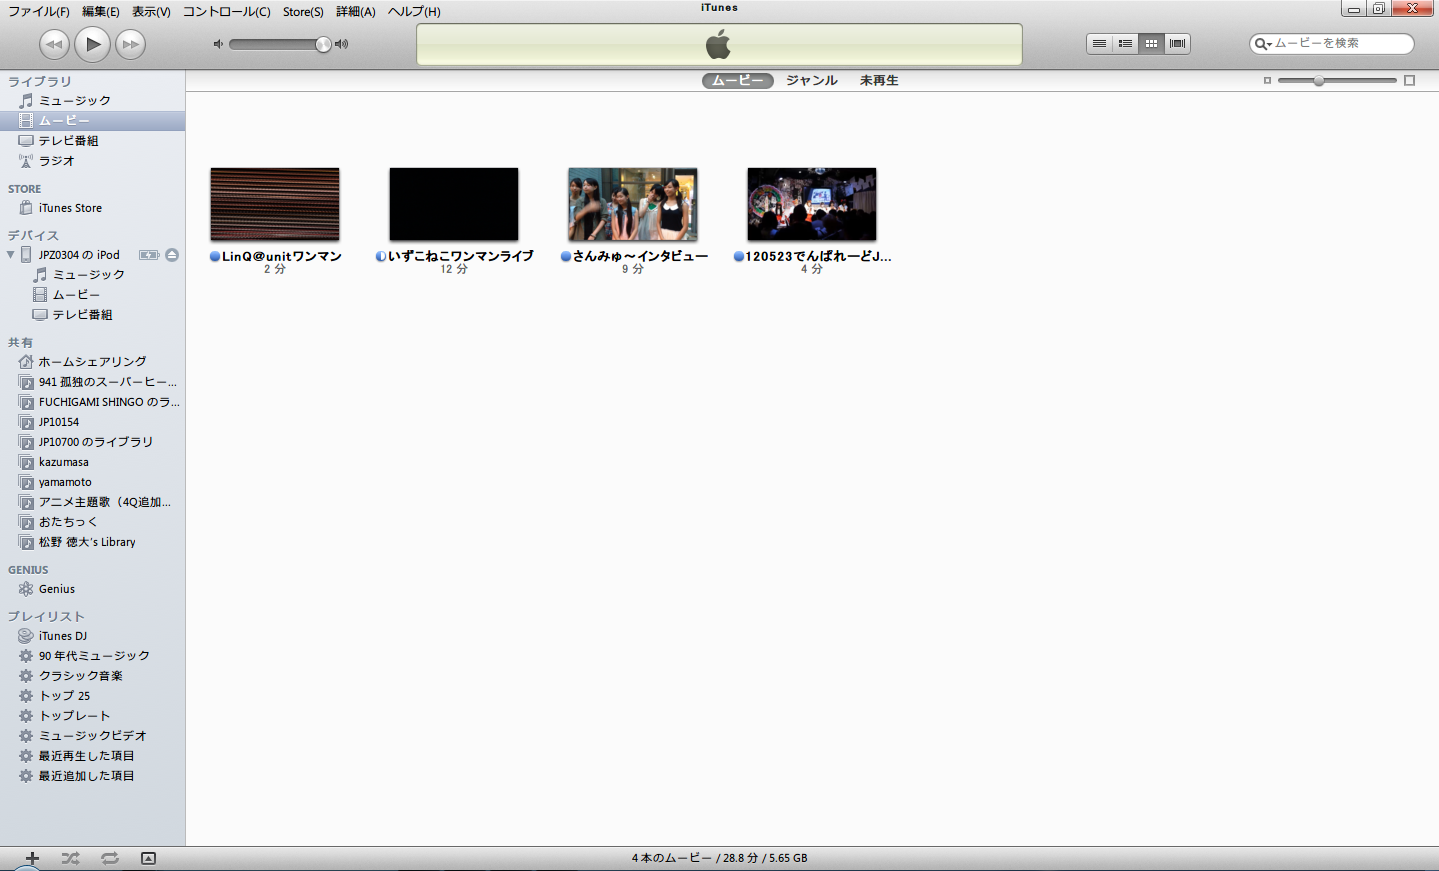
Task: Open テレビ番組 in the library
Action: pos(92,141)
